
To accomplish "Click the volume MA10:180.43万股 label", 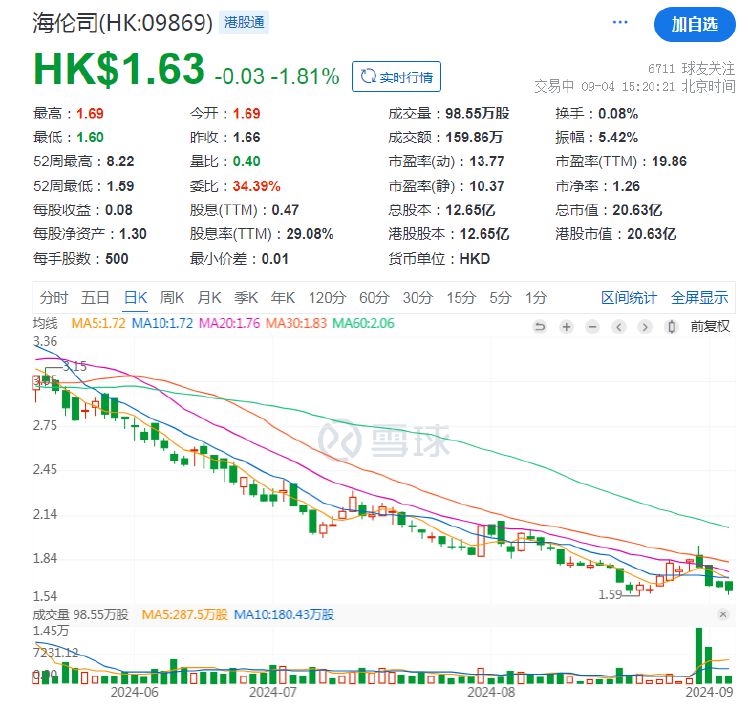I will [284, 614].
